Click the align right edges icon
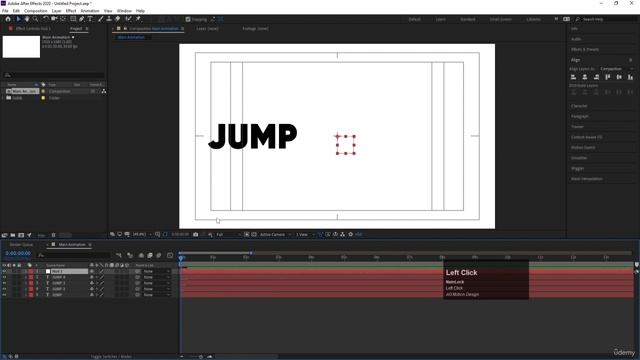Viewport: 640px width, 360px height. click(596, 77)
